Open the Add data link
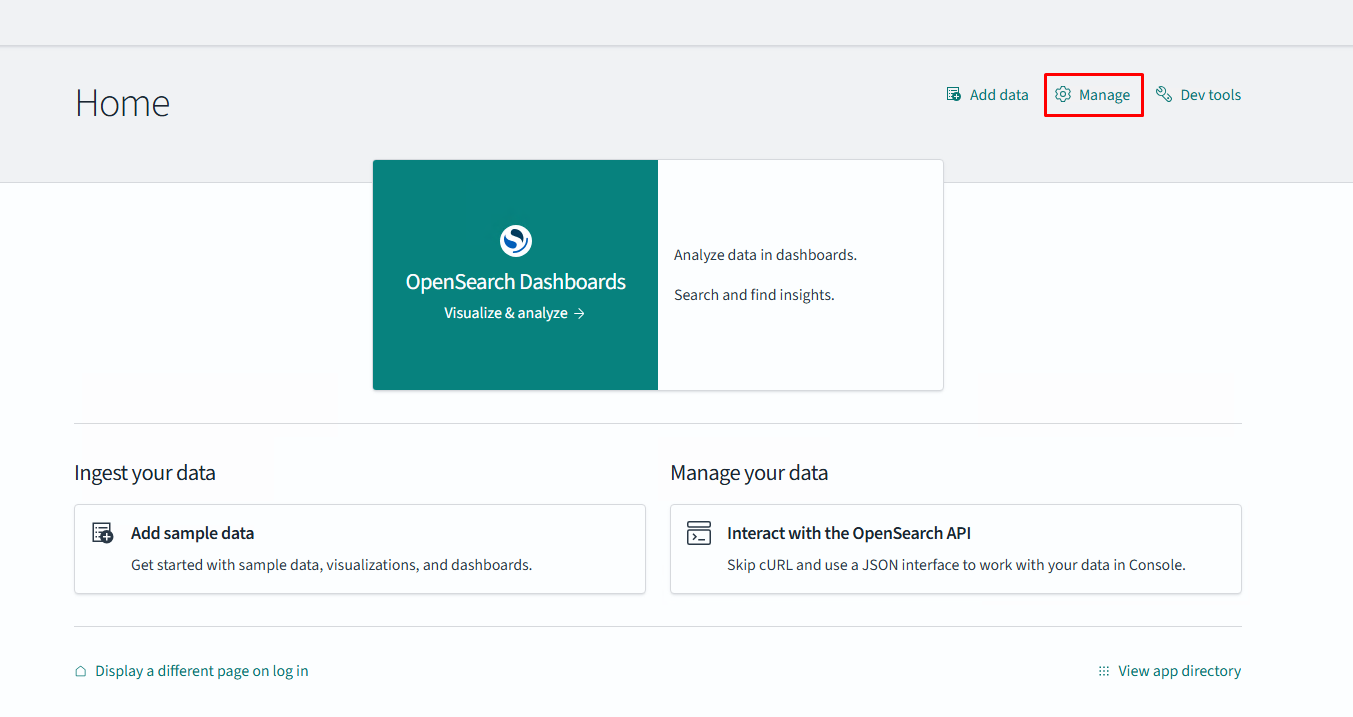The height and width of the screenshot is (717, 1353). (x=998, y=95)
